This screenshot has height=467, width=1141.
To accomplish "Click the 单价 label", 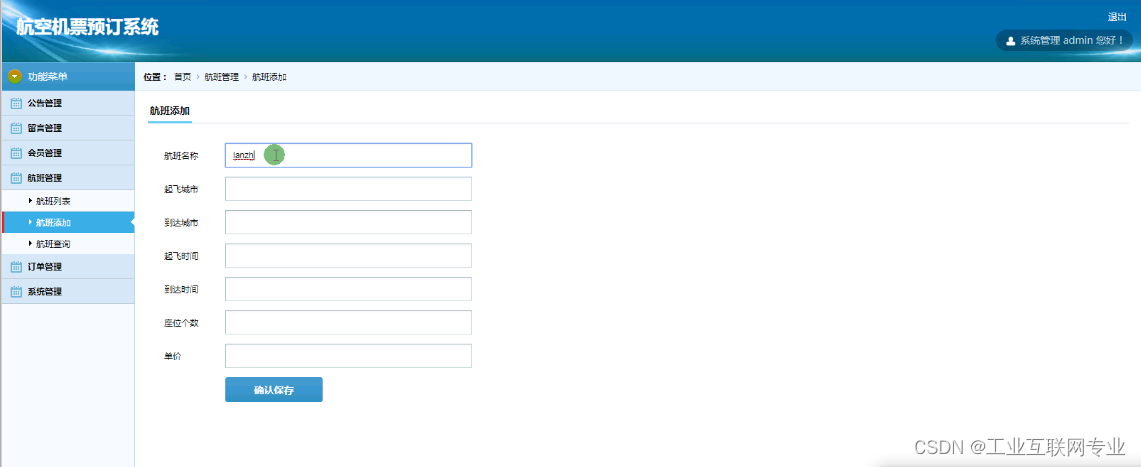I will click(172, 356).
